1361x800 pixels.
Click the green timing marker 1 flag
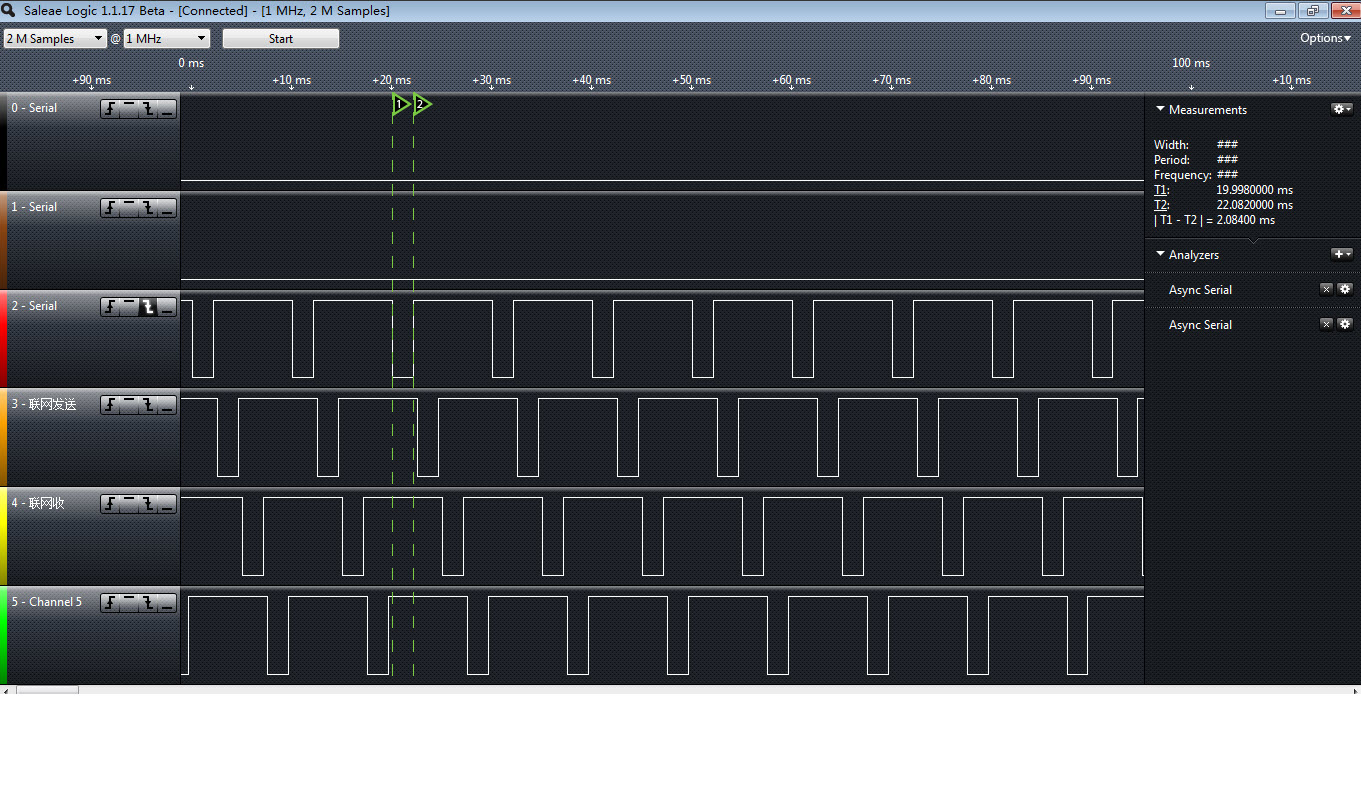click(400, 104)
